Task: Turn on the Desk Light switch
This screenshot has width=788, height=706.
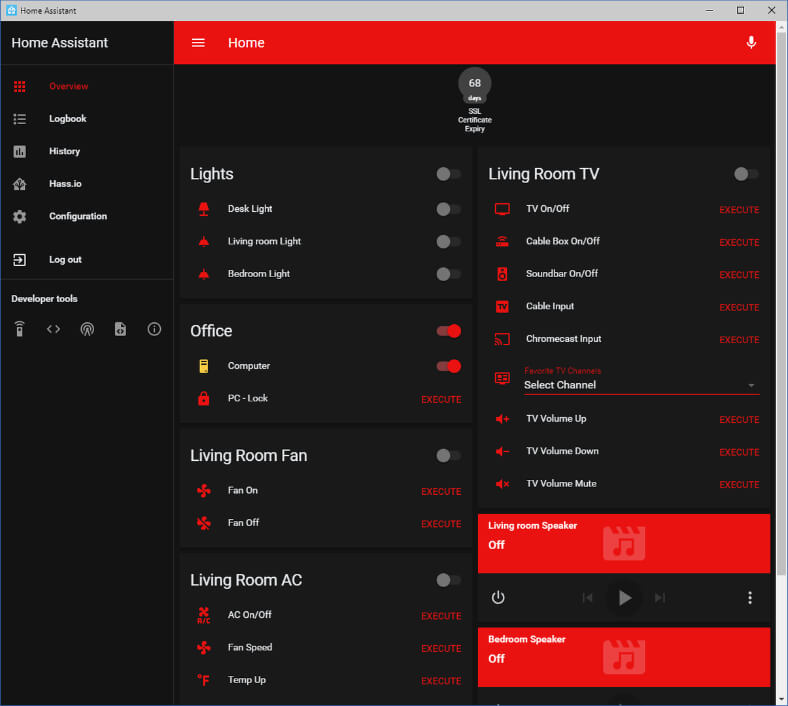Action: point(448,209)
